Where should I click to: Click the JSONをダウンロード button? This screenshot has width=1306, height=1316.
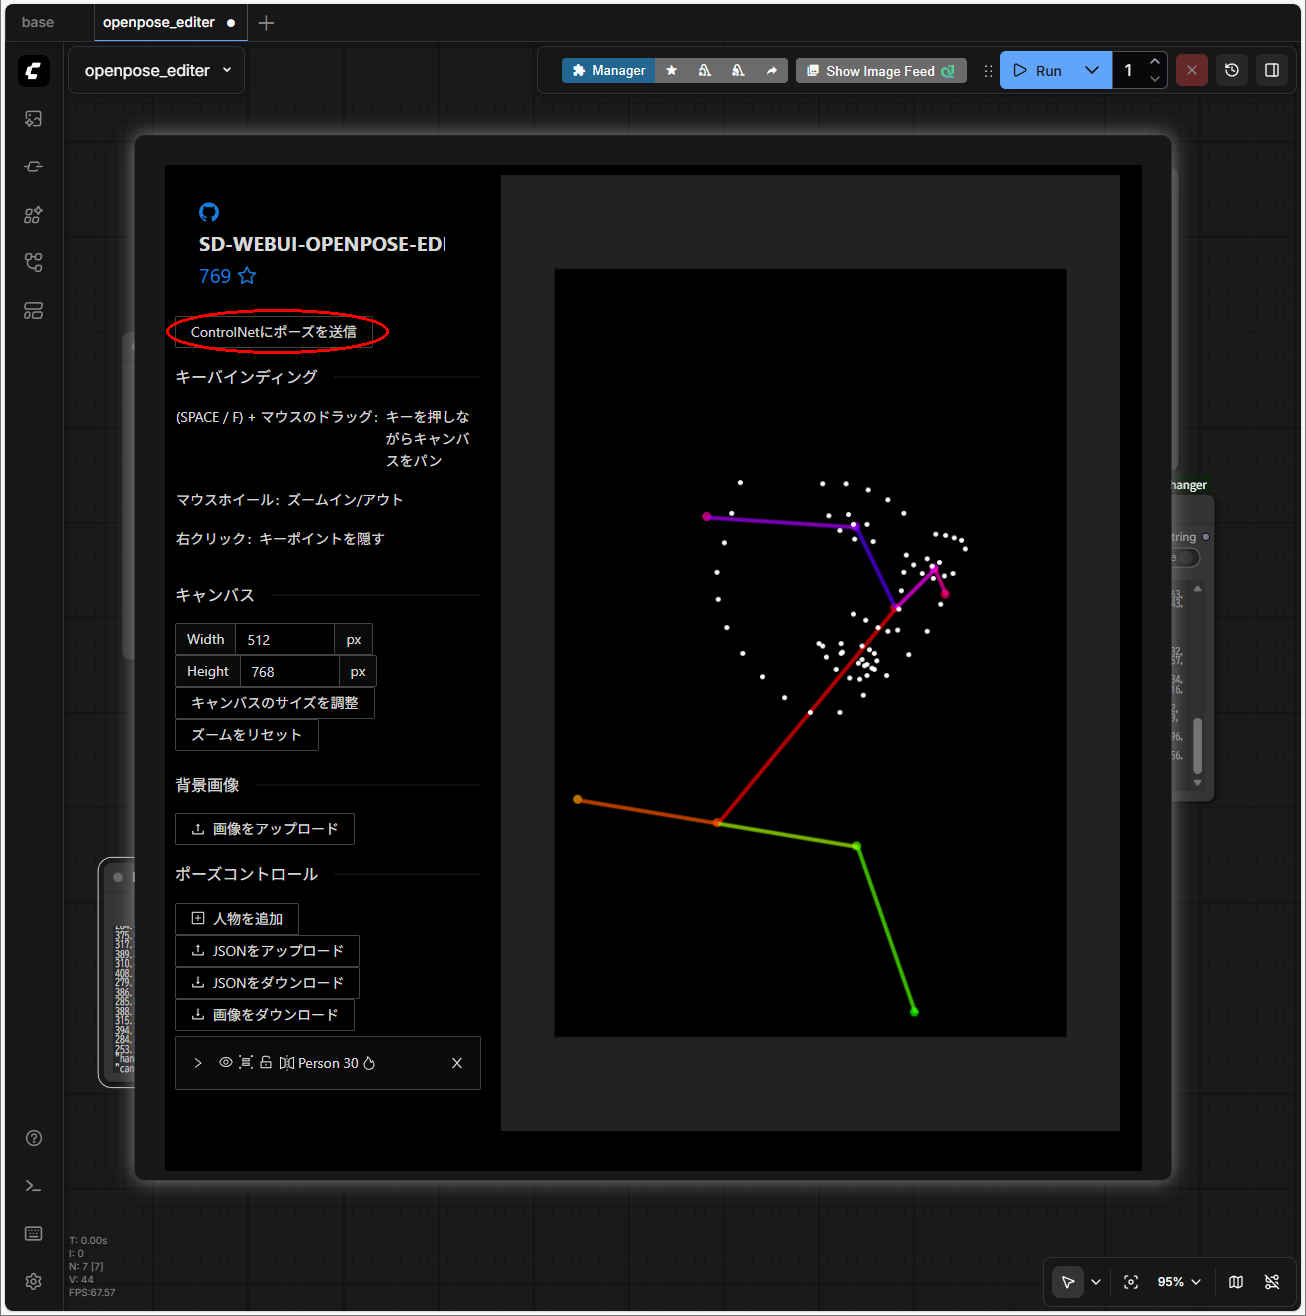tap(267, 983)
